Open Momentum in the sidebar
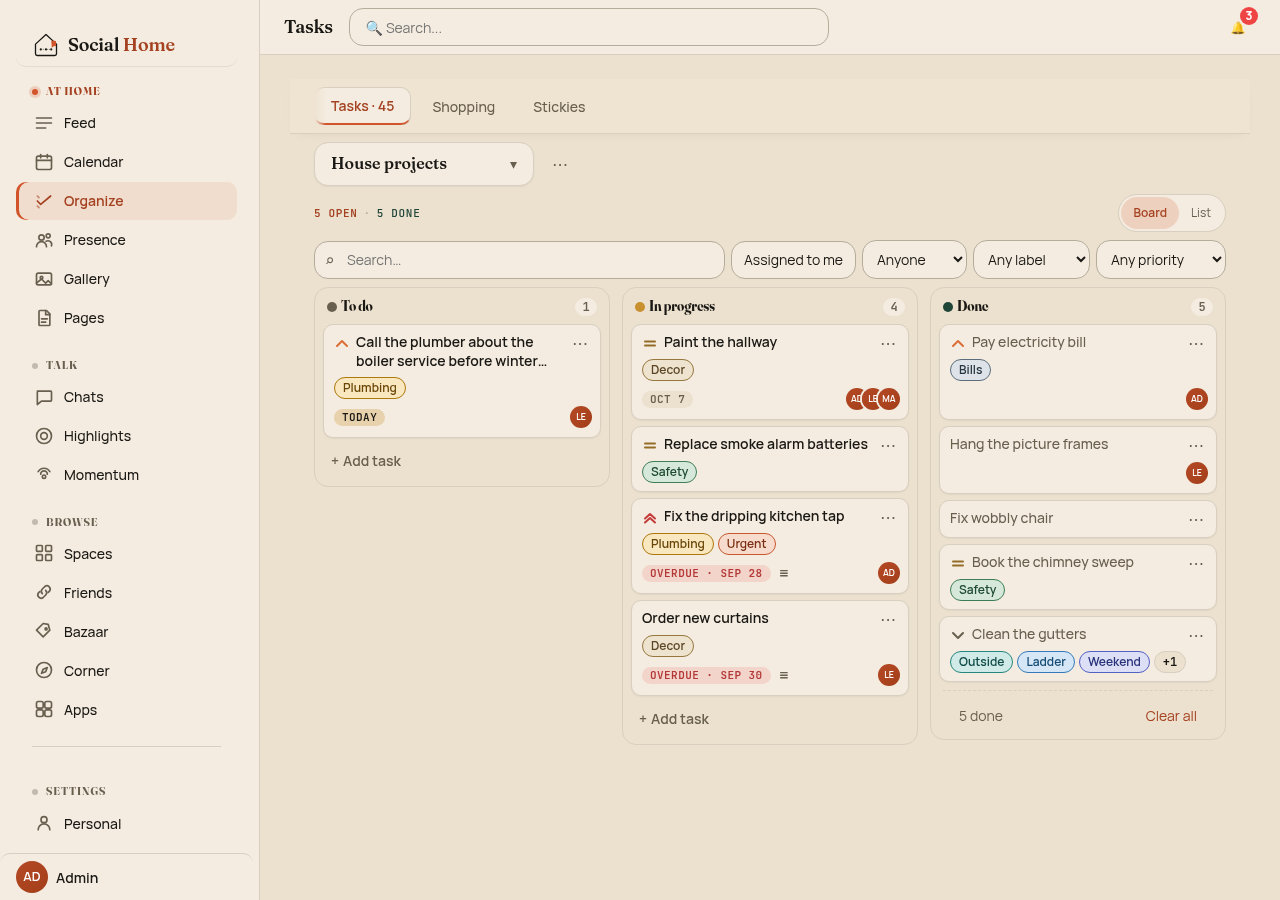This screenshot has height=900, width=1280. pyautogui.click(x=126, y=475)
